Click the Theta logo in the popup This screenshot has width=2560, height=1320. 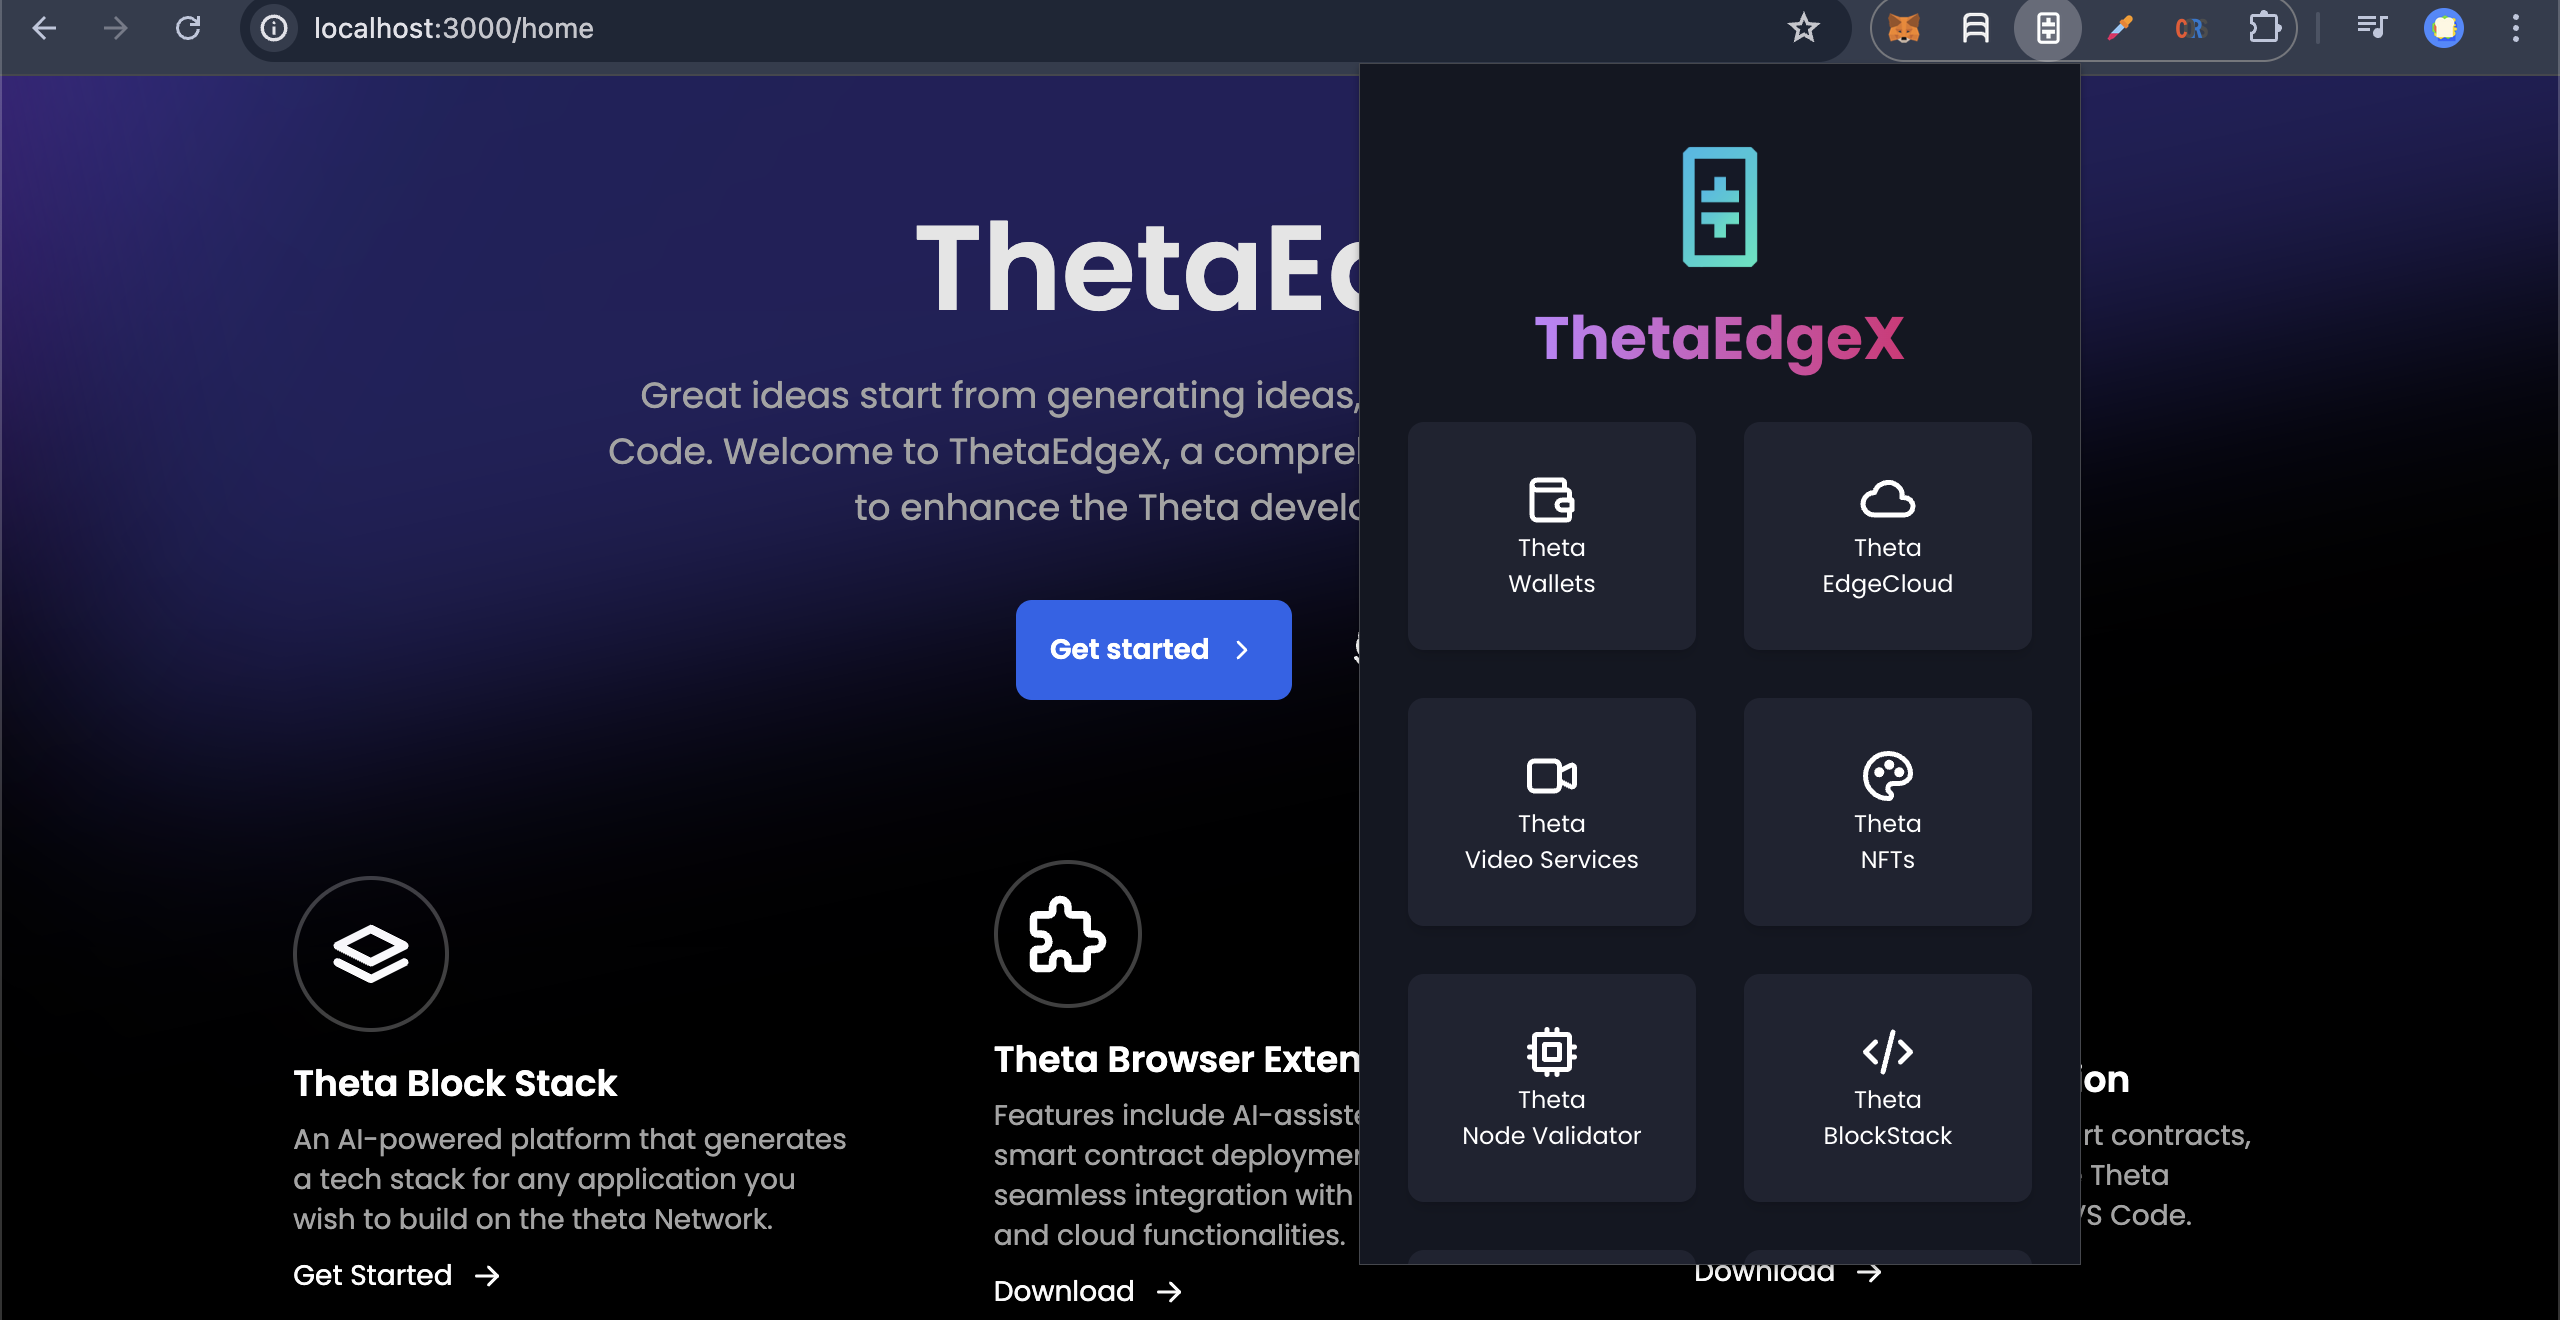coord(1720,207)
